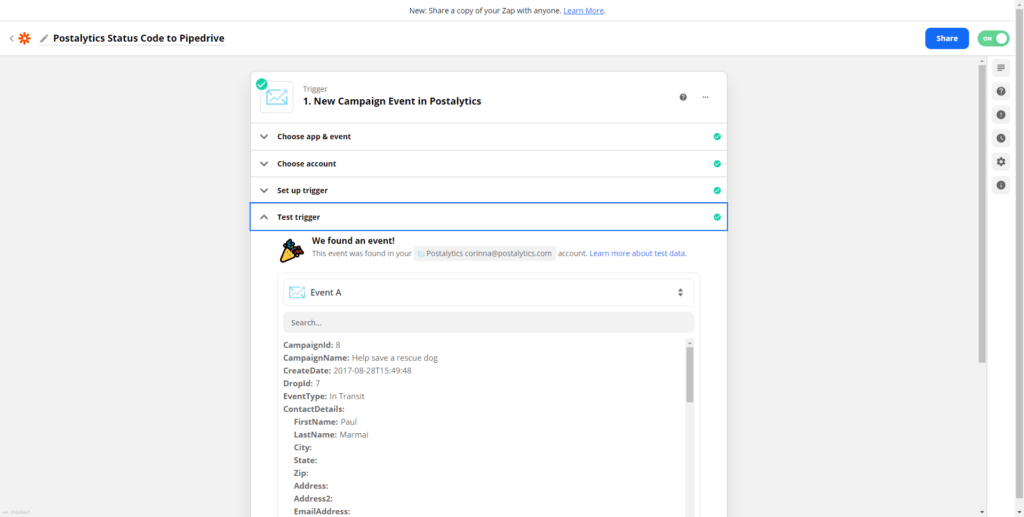Click the trigger title New Campaign Event in Postalytics
This screenshot has width=1024, height=517.
392,101
